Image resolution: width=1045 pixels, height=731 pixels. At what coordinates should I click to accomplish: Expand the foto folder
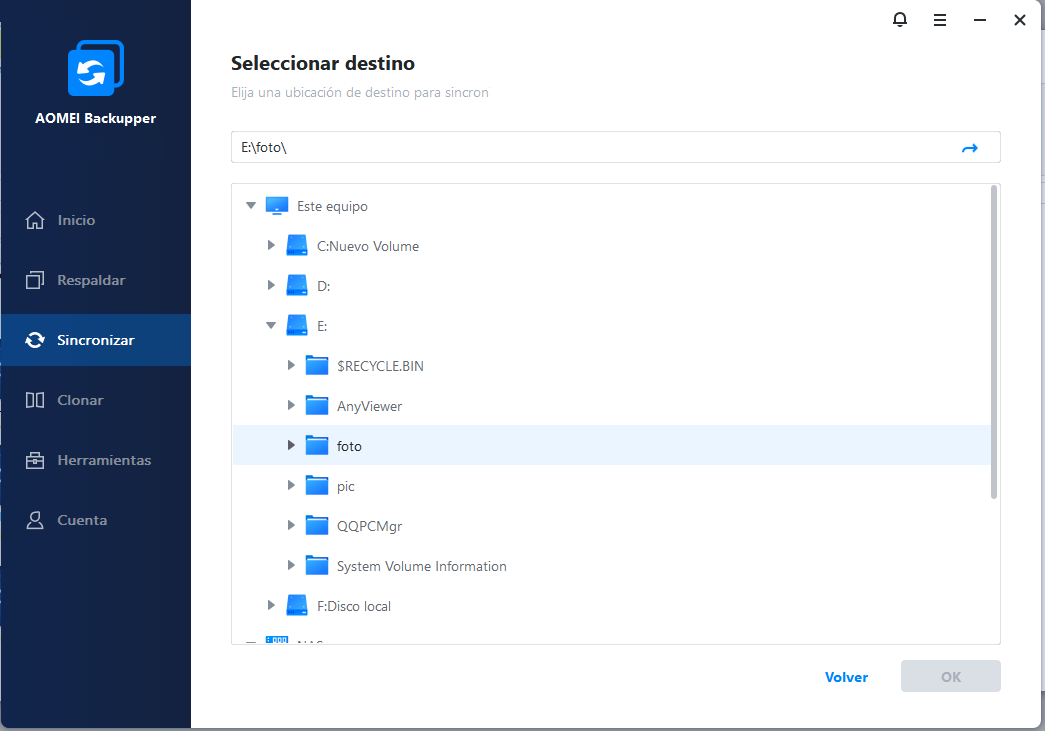(x=291, y=445)
